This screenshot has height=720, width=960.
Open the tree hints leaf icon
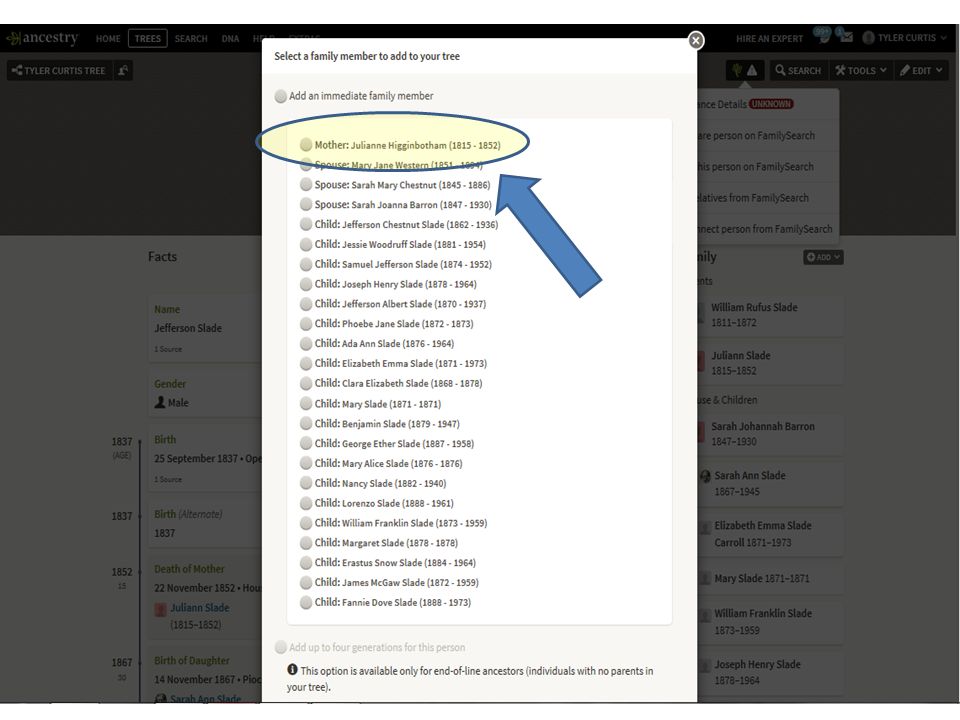pos(737,70)
